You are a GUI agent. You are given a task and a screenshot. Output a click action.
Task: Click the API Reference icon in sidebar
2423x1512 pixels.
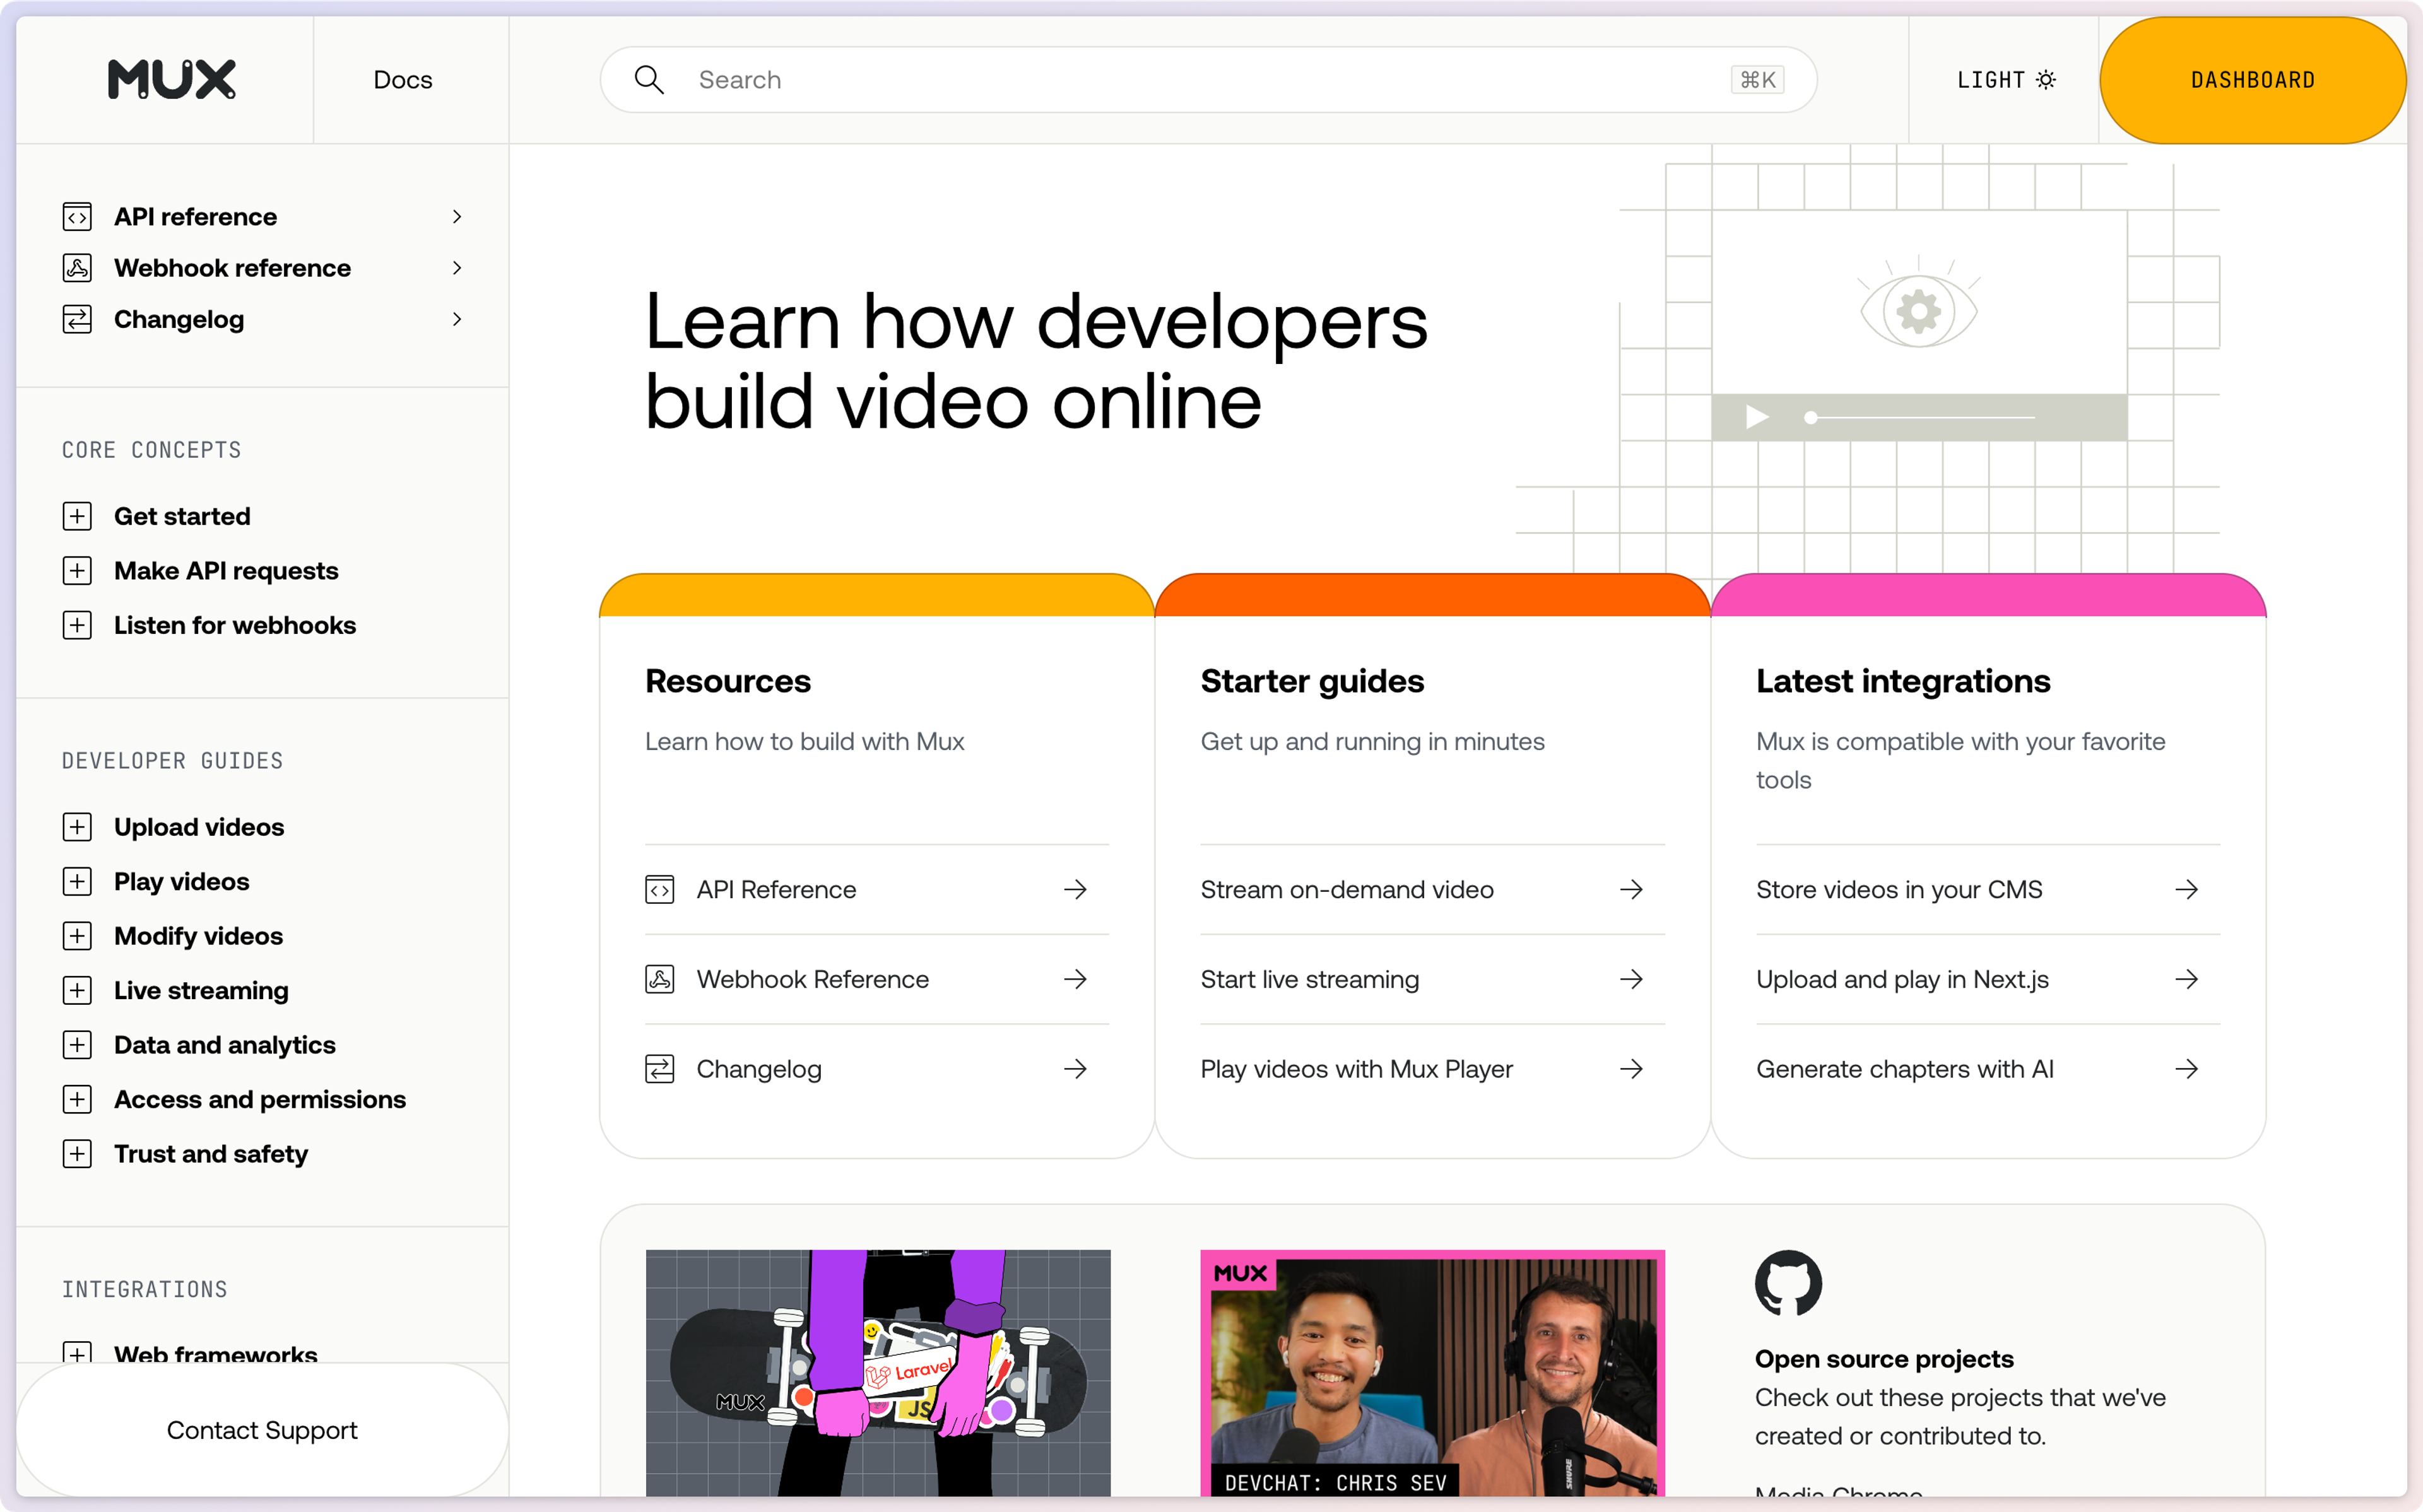tap(76, 216)
